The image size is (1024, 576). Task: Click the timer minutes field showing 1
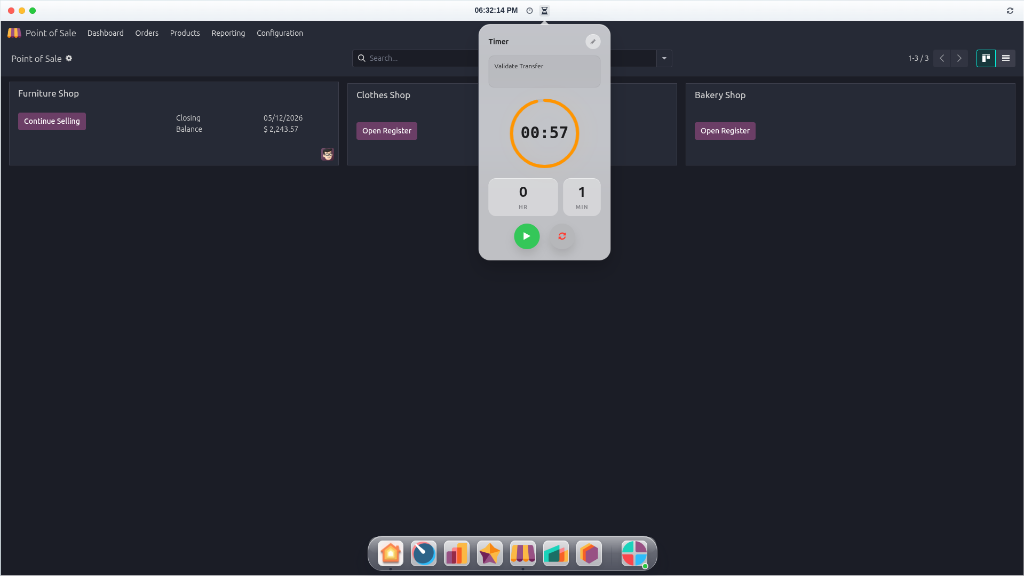pyautogui.click(x=581, y=197)
